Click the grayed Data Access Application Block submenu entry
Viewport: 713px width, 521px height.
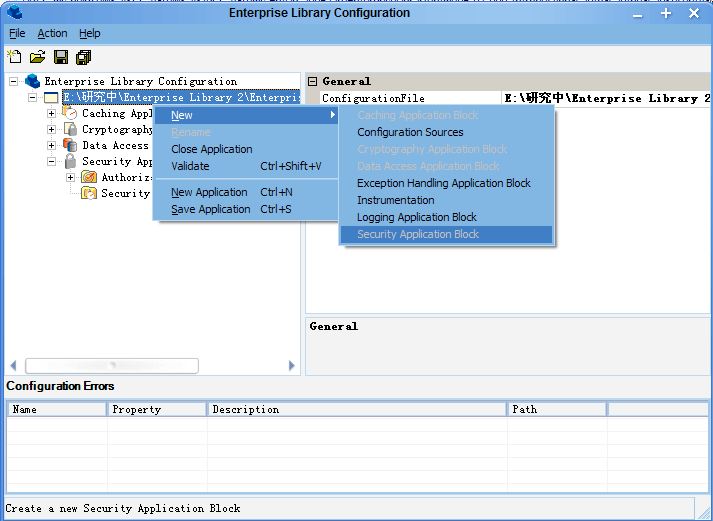point(447,166)
